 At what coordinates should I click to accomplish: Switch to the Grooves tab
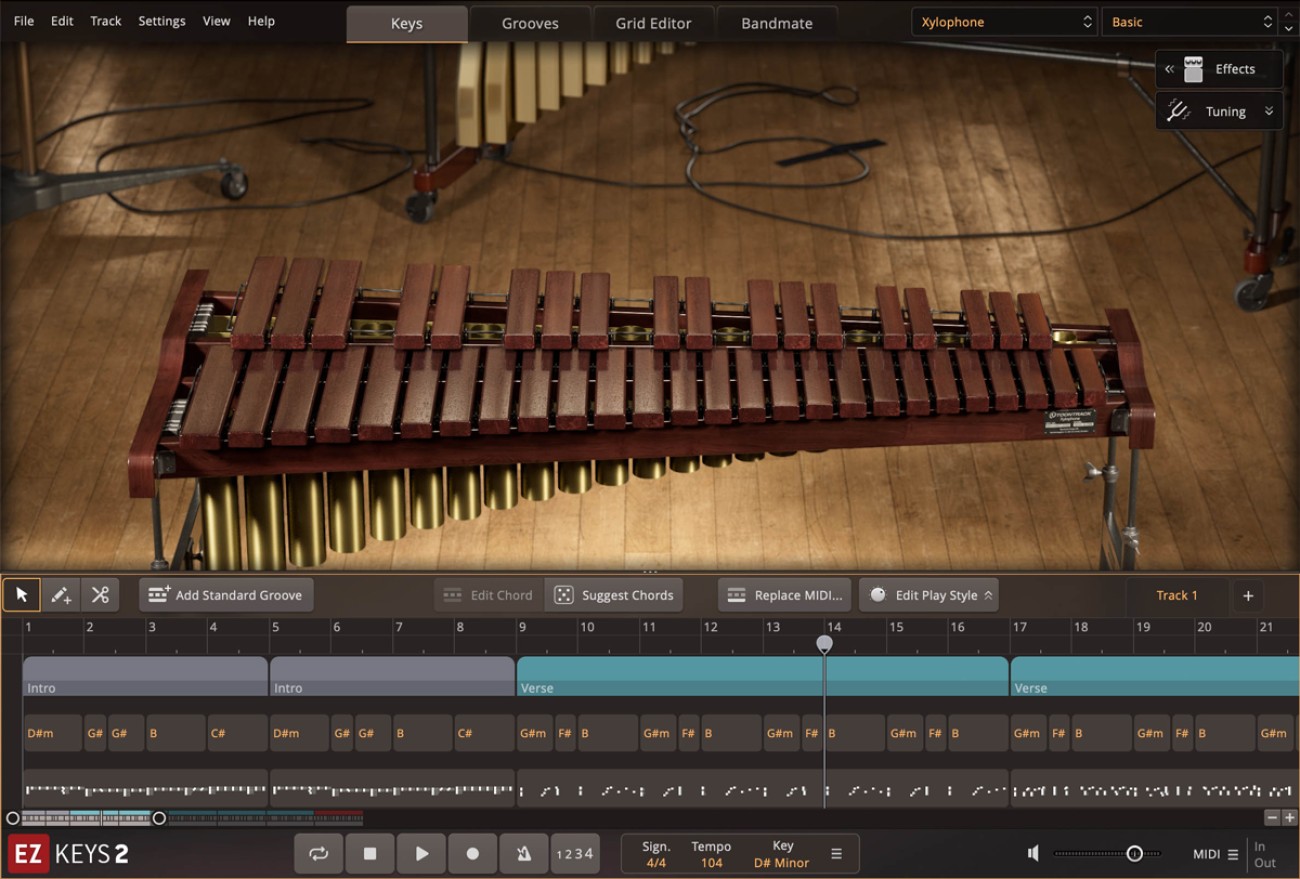(530, 22)
